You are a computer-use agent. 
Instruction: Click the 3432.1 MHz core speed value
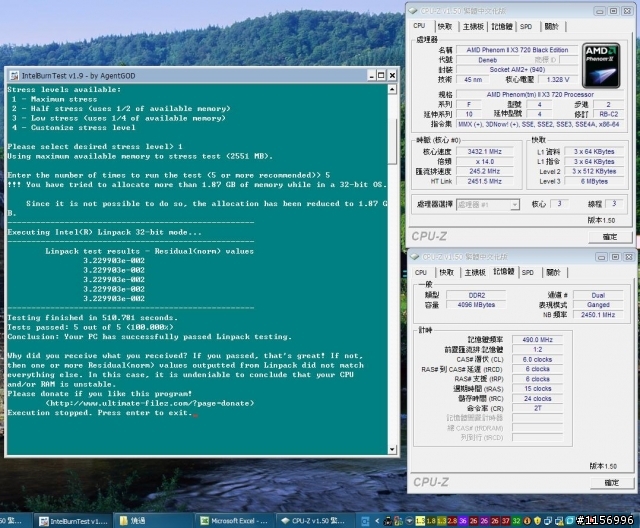[484, 152]
